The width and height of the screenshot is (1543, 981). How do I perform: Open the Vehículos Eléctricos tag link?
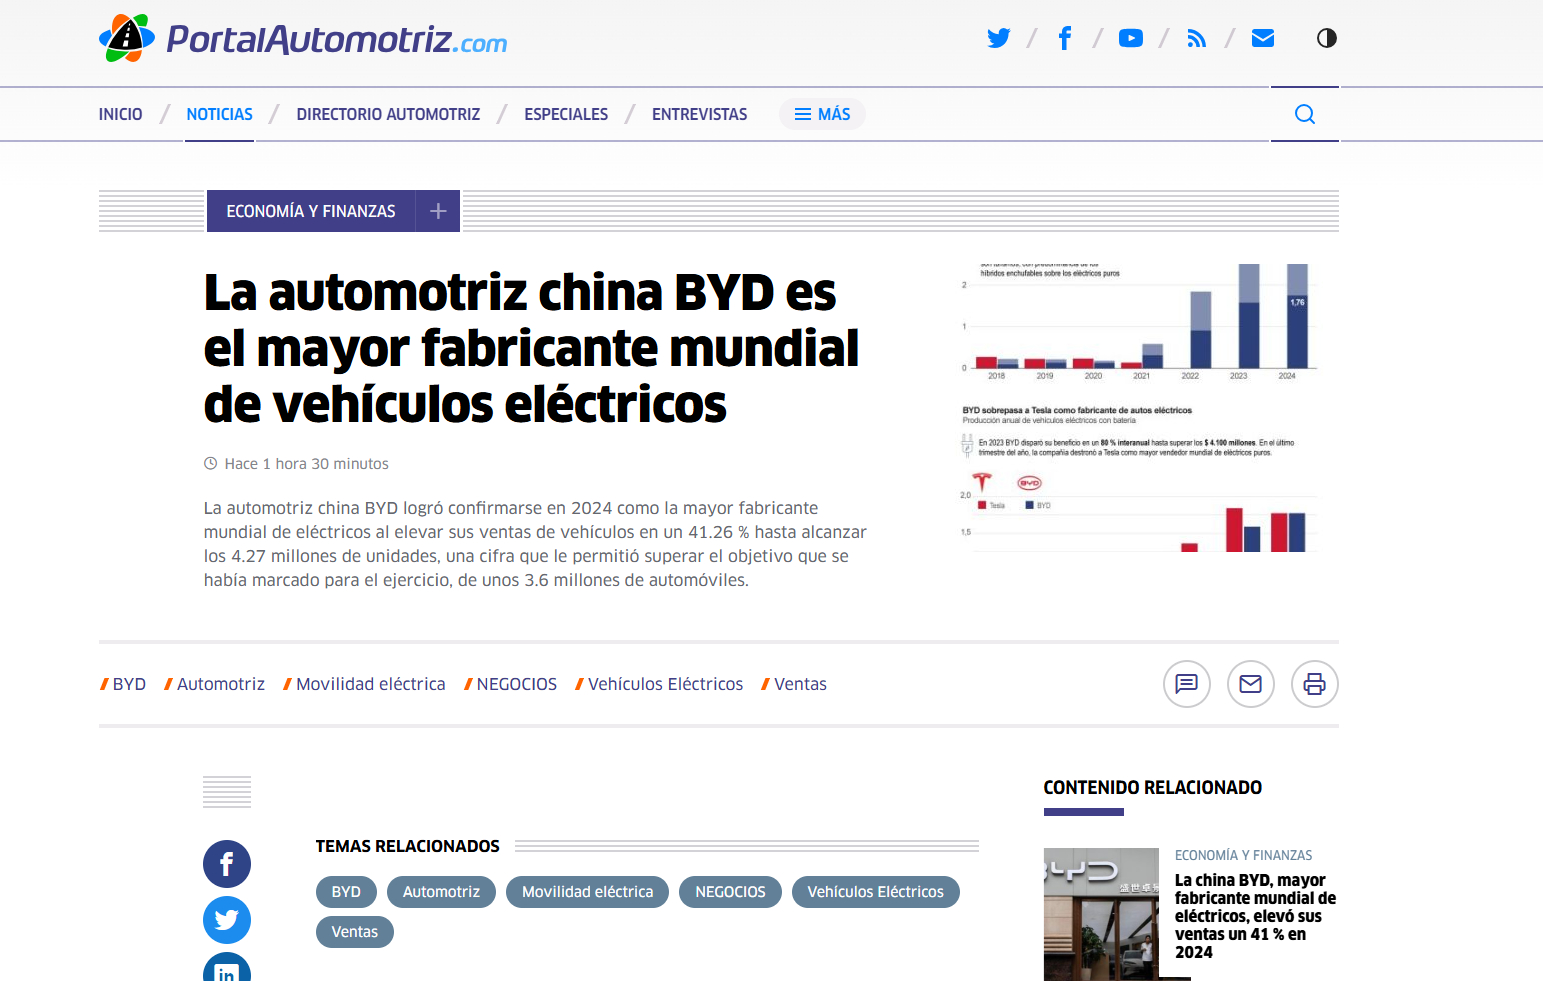point(659,684)
